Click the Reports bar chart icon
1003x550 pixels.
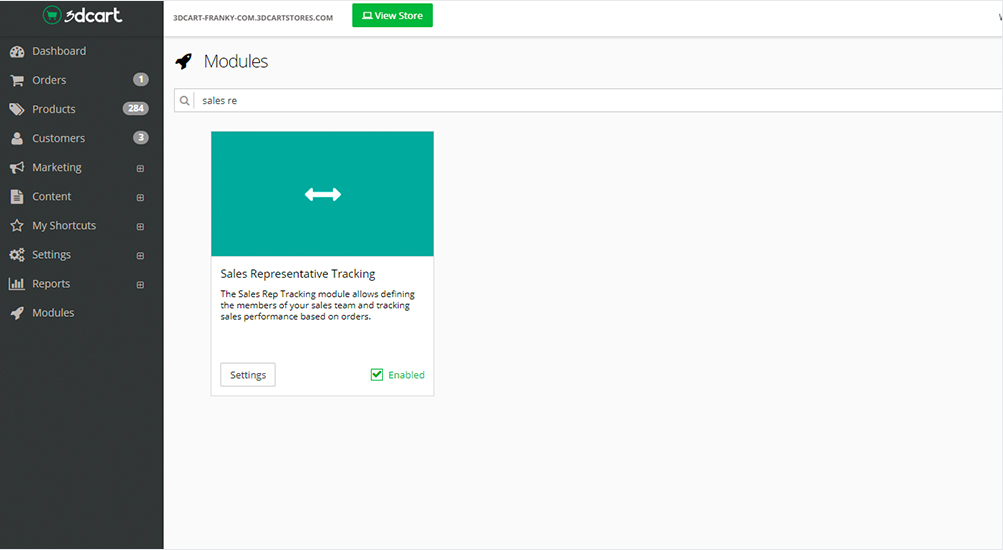coord(17,284)
